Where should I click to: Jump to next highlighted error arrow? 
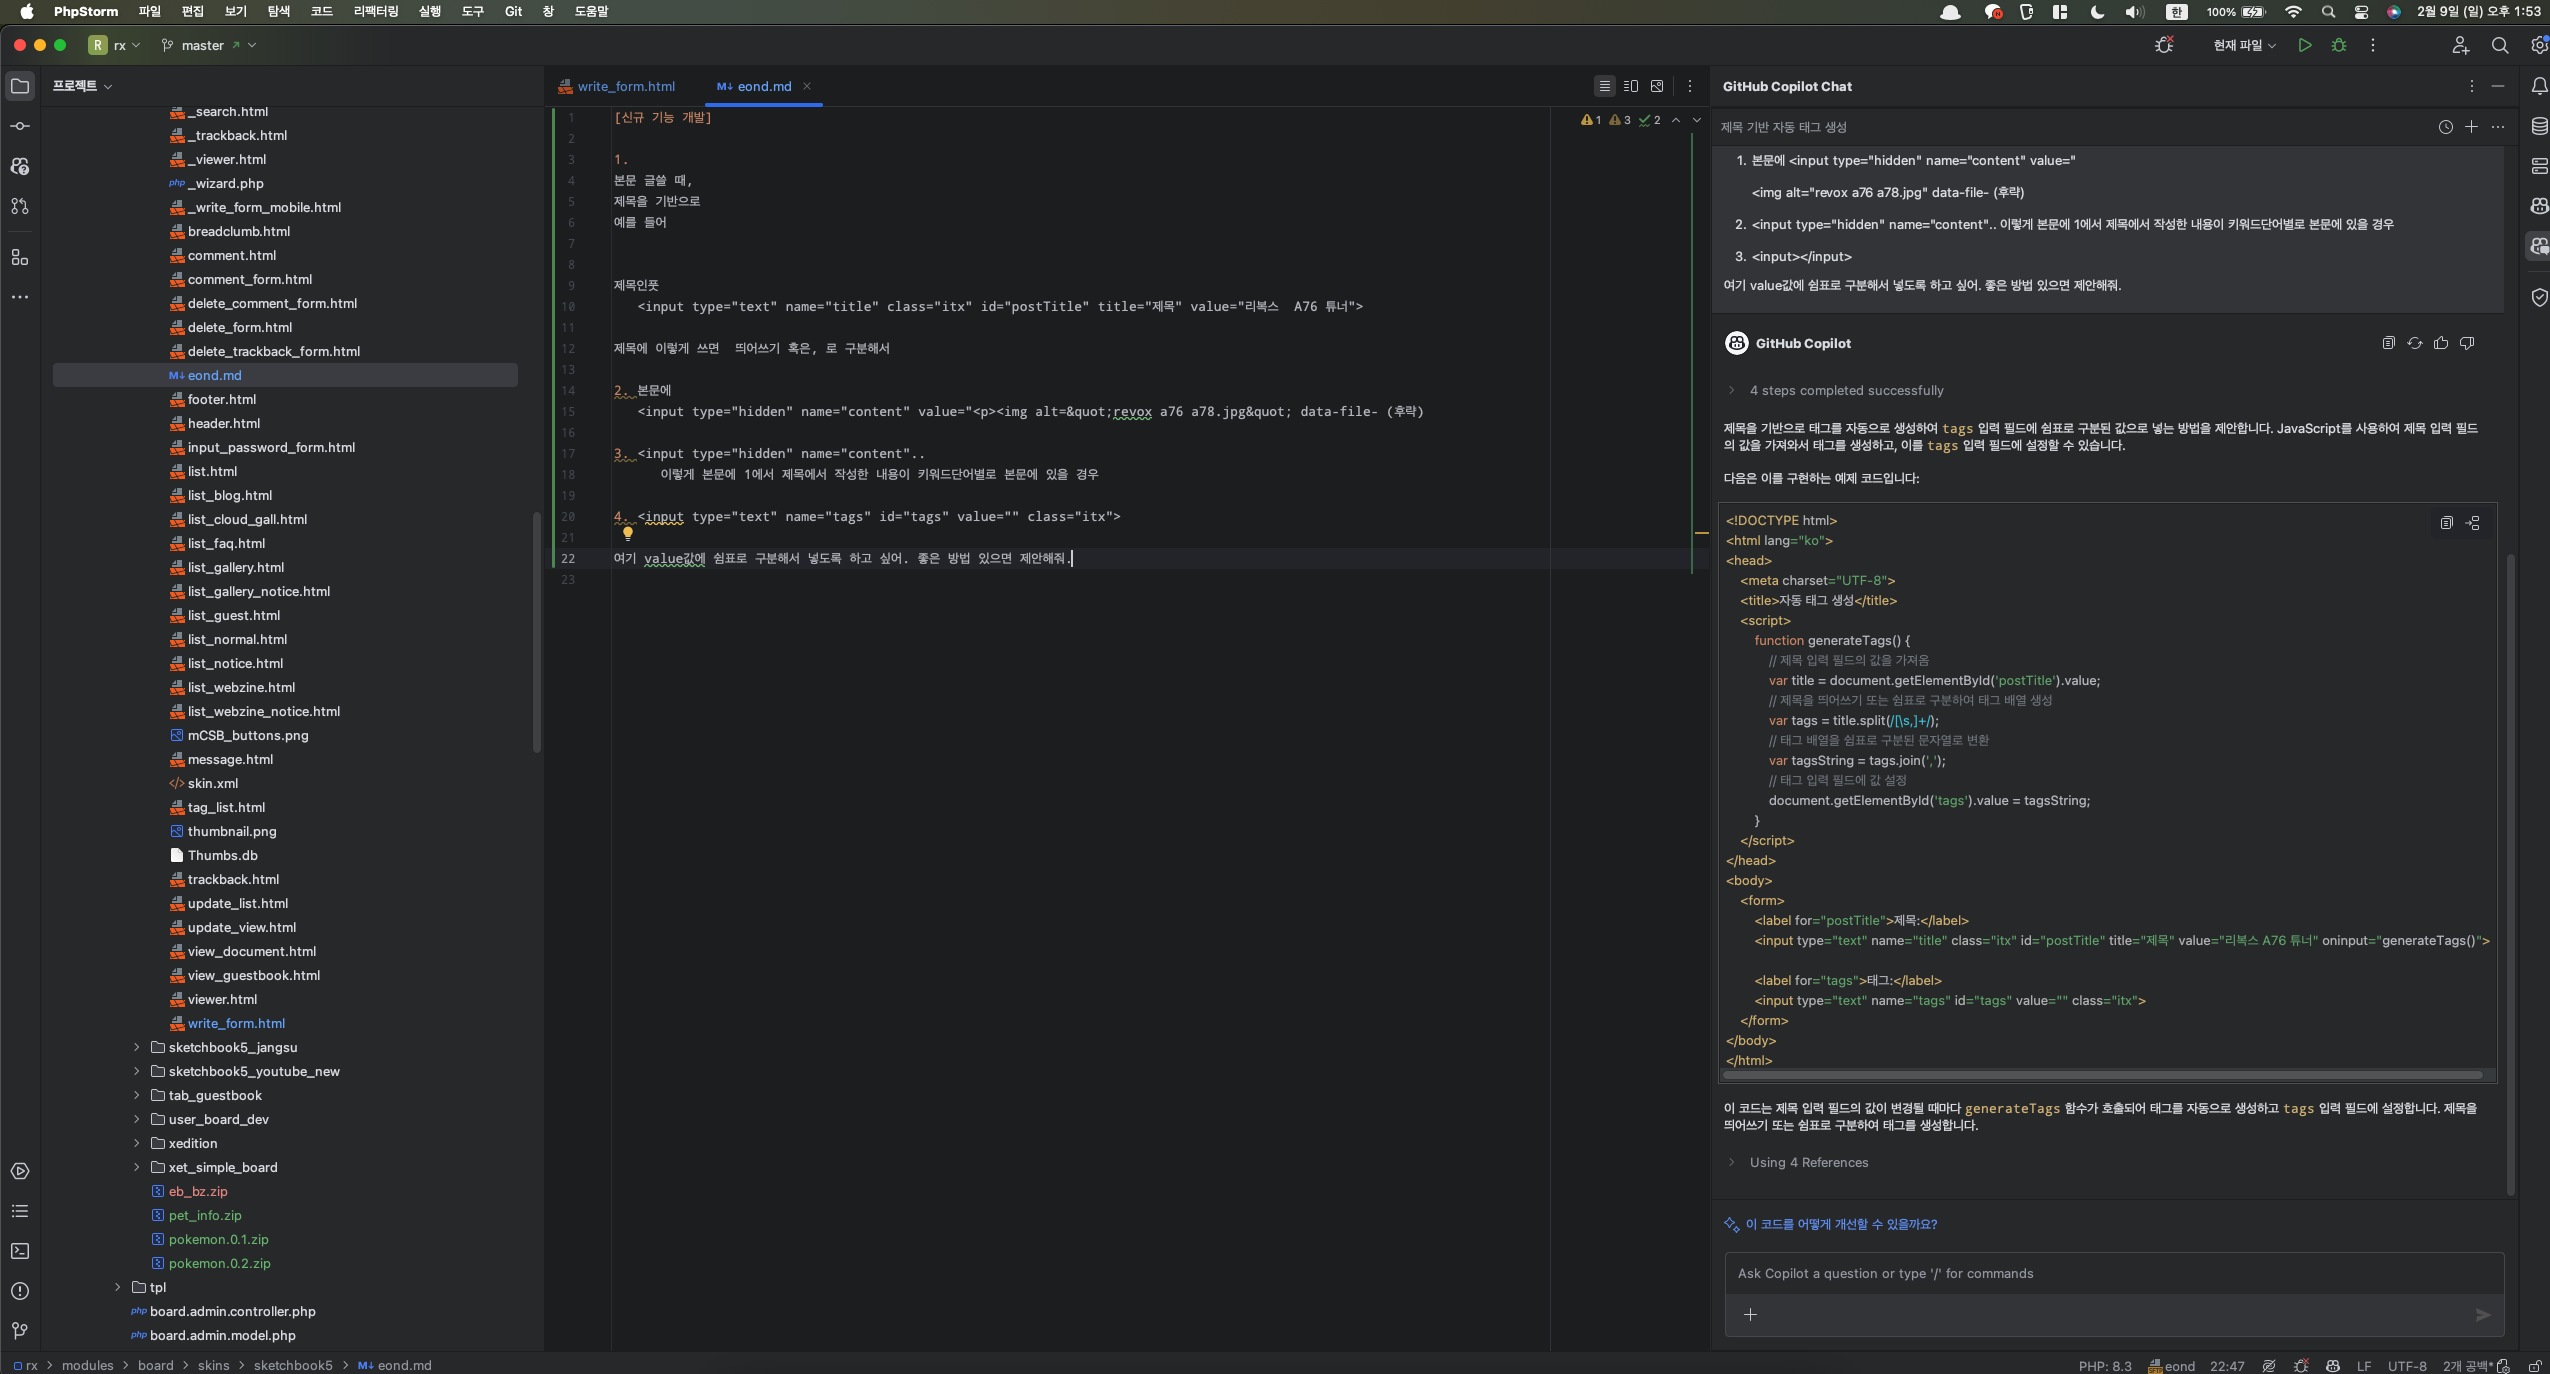pos(1697,120)
